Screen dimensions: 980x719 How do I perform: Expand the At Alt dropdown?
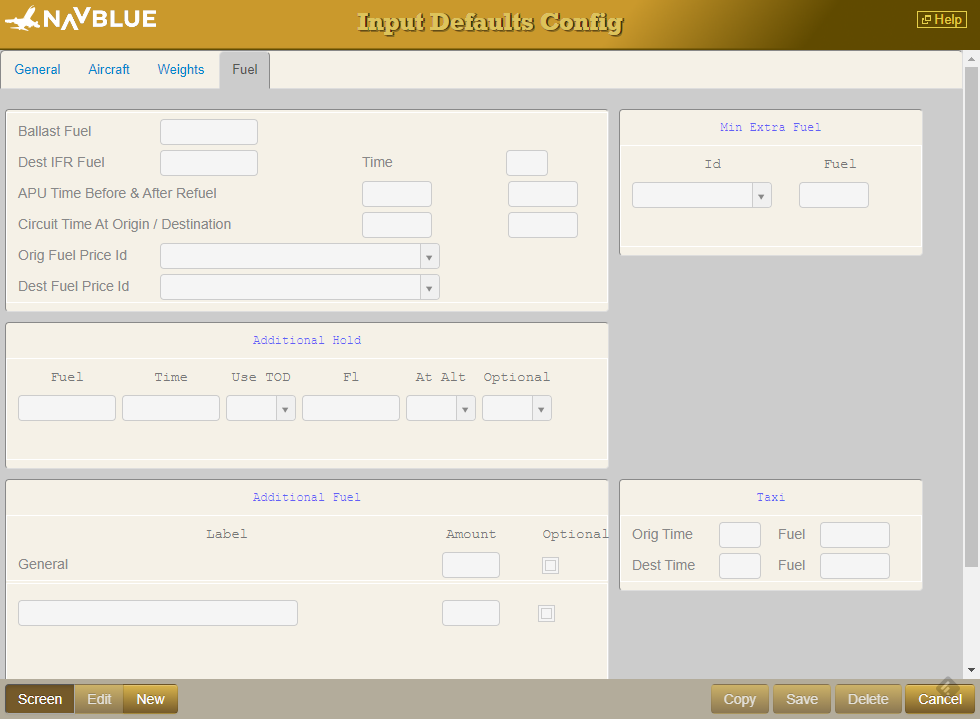point(466,408)
